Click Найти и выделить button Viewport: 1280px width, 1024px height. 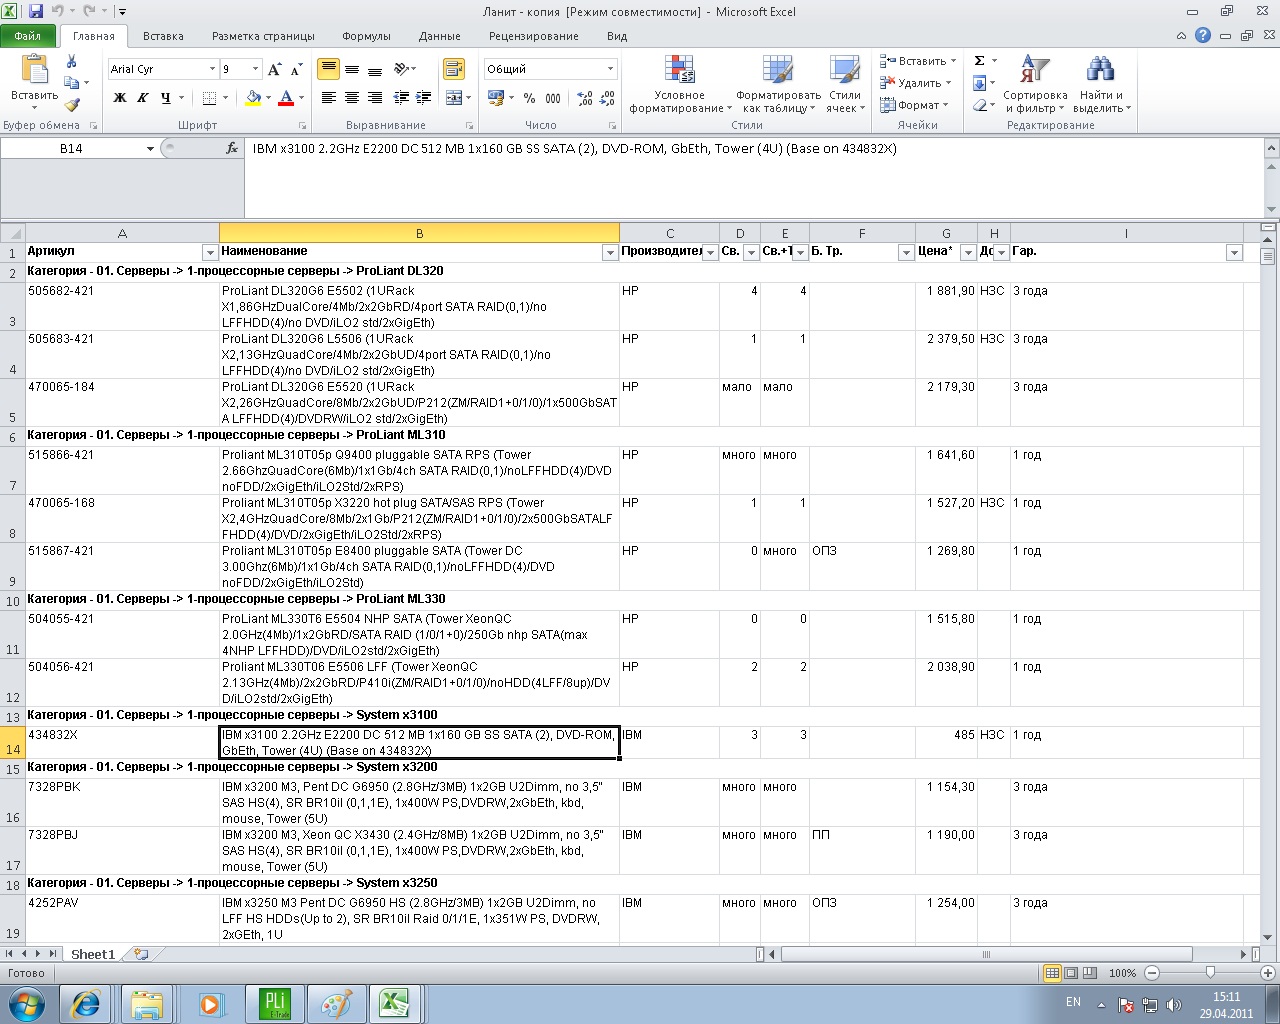(1101, 85)
